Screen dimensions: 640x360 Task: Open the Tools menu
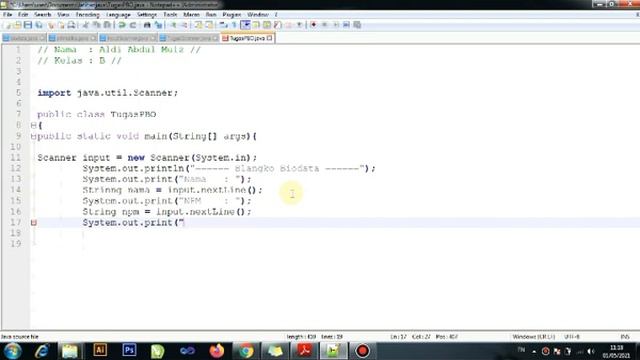click(x=170, y=15)
